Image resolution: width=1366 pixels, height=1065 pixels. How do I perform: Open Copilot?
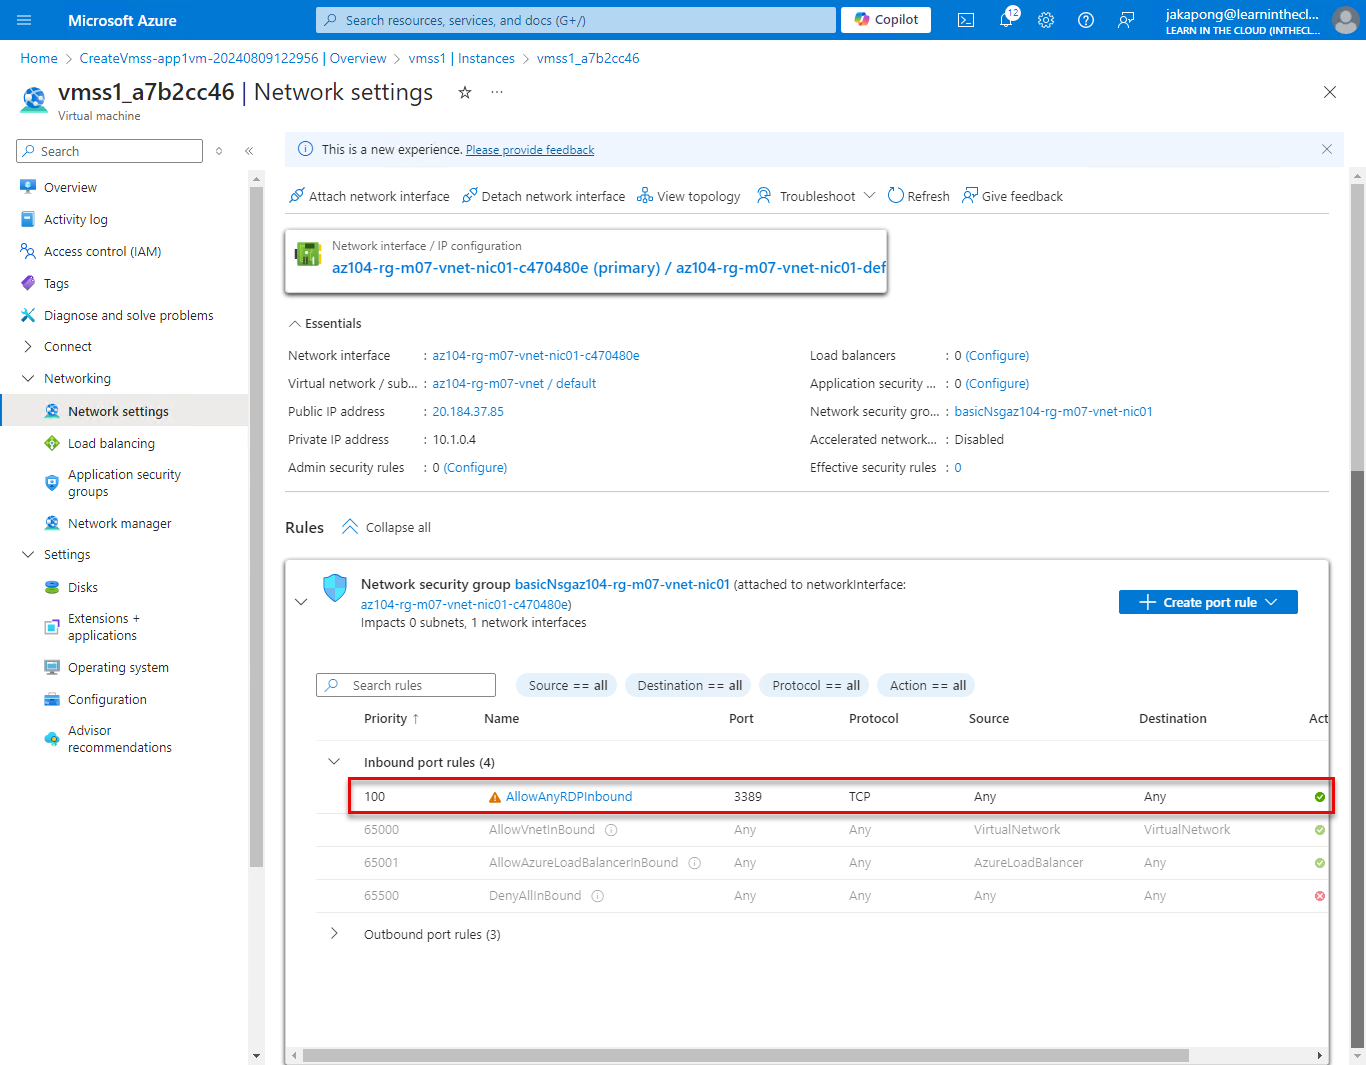pyautogui.click(x=886, y=20)
